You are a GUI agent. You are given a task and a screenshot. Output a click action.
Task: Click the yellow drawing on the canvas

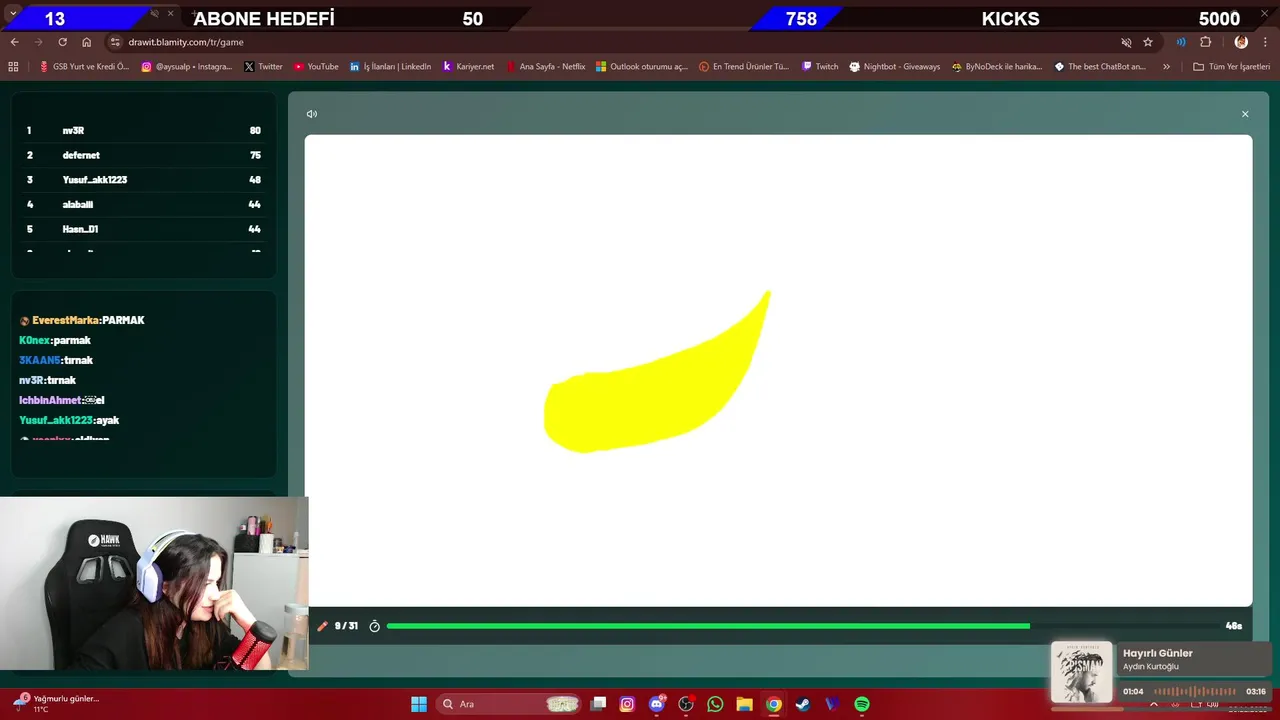point(655,390)
